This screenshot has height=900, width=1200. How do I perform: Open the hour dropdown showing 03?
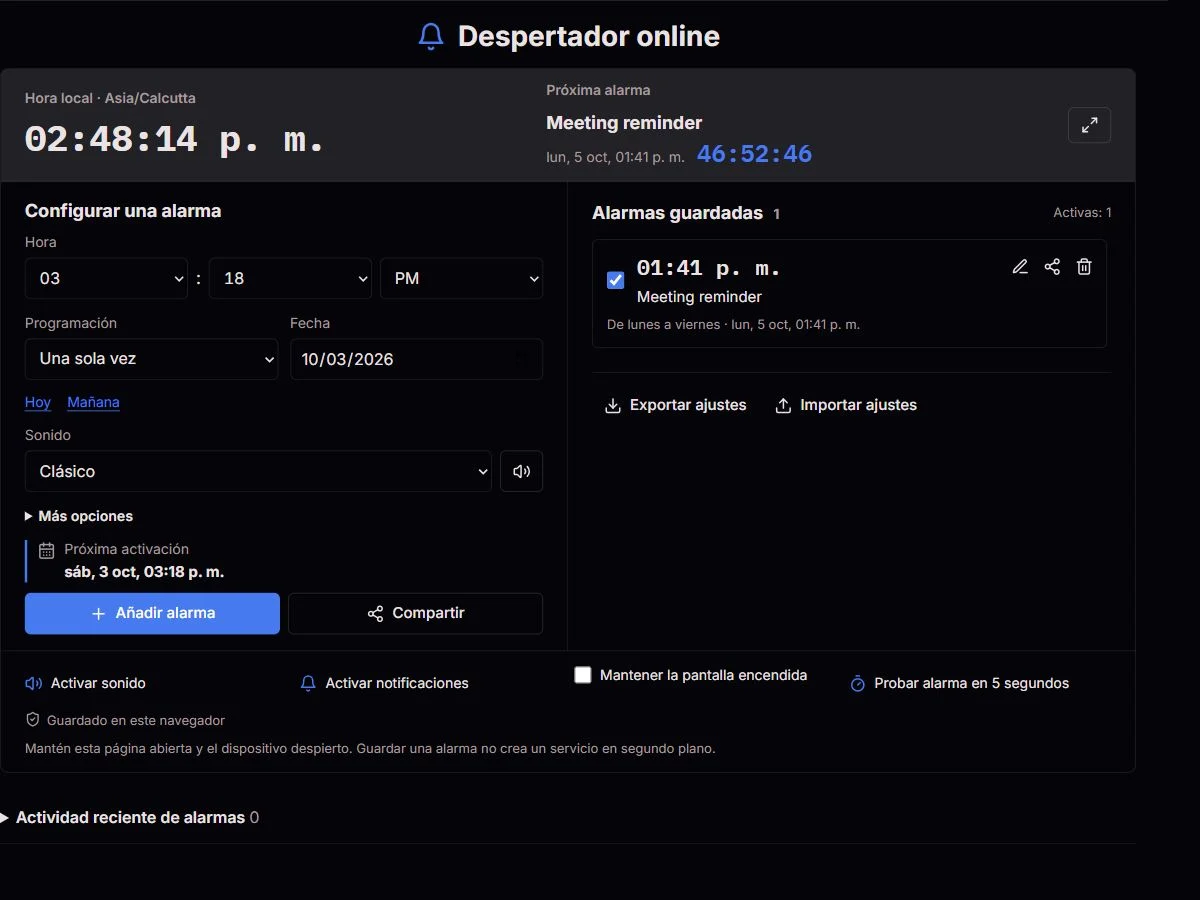point(106,278)
